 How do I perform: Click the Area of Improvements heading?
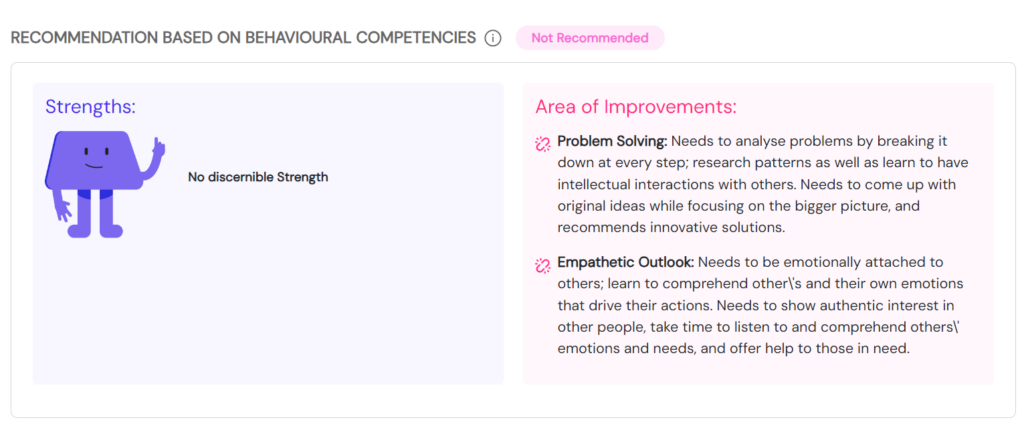pyautogui.click(x=635, y=107)
